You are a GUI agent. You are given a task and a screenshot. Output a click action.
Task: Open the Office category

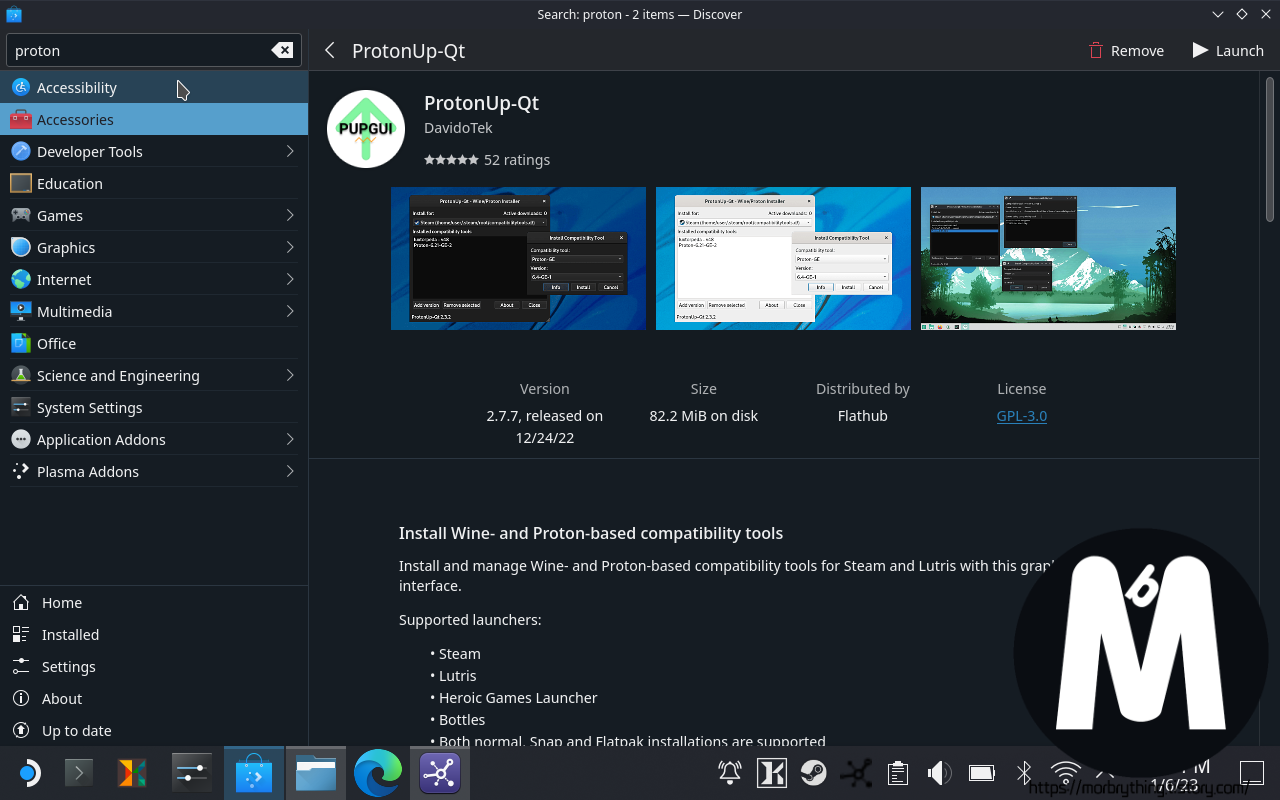[154, 343]
